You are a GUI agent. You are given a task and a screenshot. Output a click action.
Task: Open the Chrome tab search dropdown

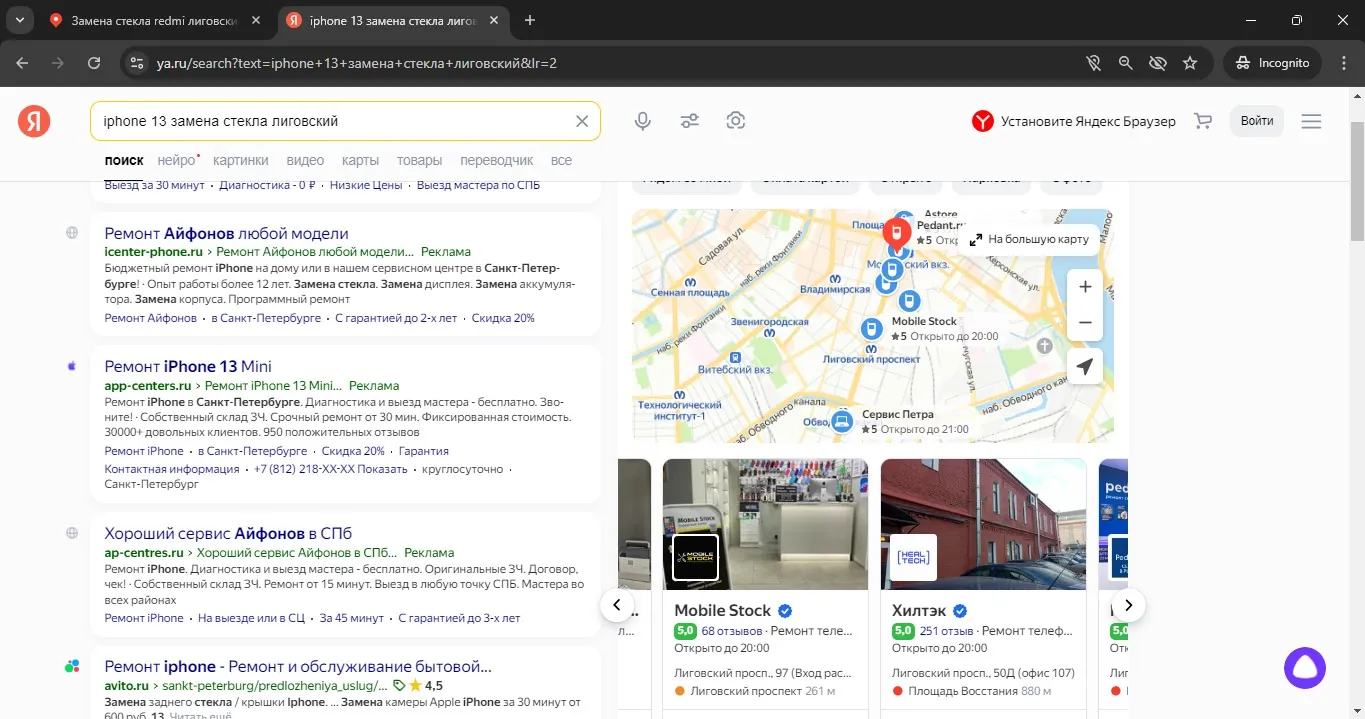pos(19,20)
